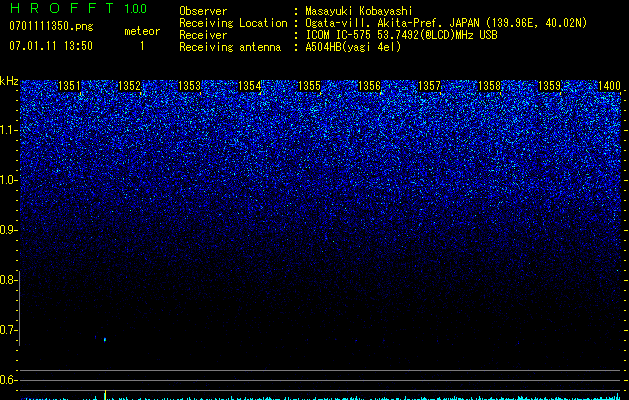The height and width of the screenshot is (400, 629).
Task: Click the 1357 time marker
Action: pyautogui.click(x=429, y=85)
